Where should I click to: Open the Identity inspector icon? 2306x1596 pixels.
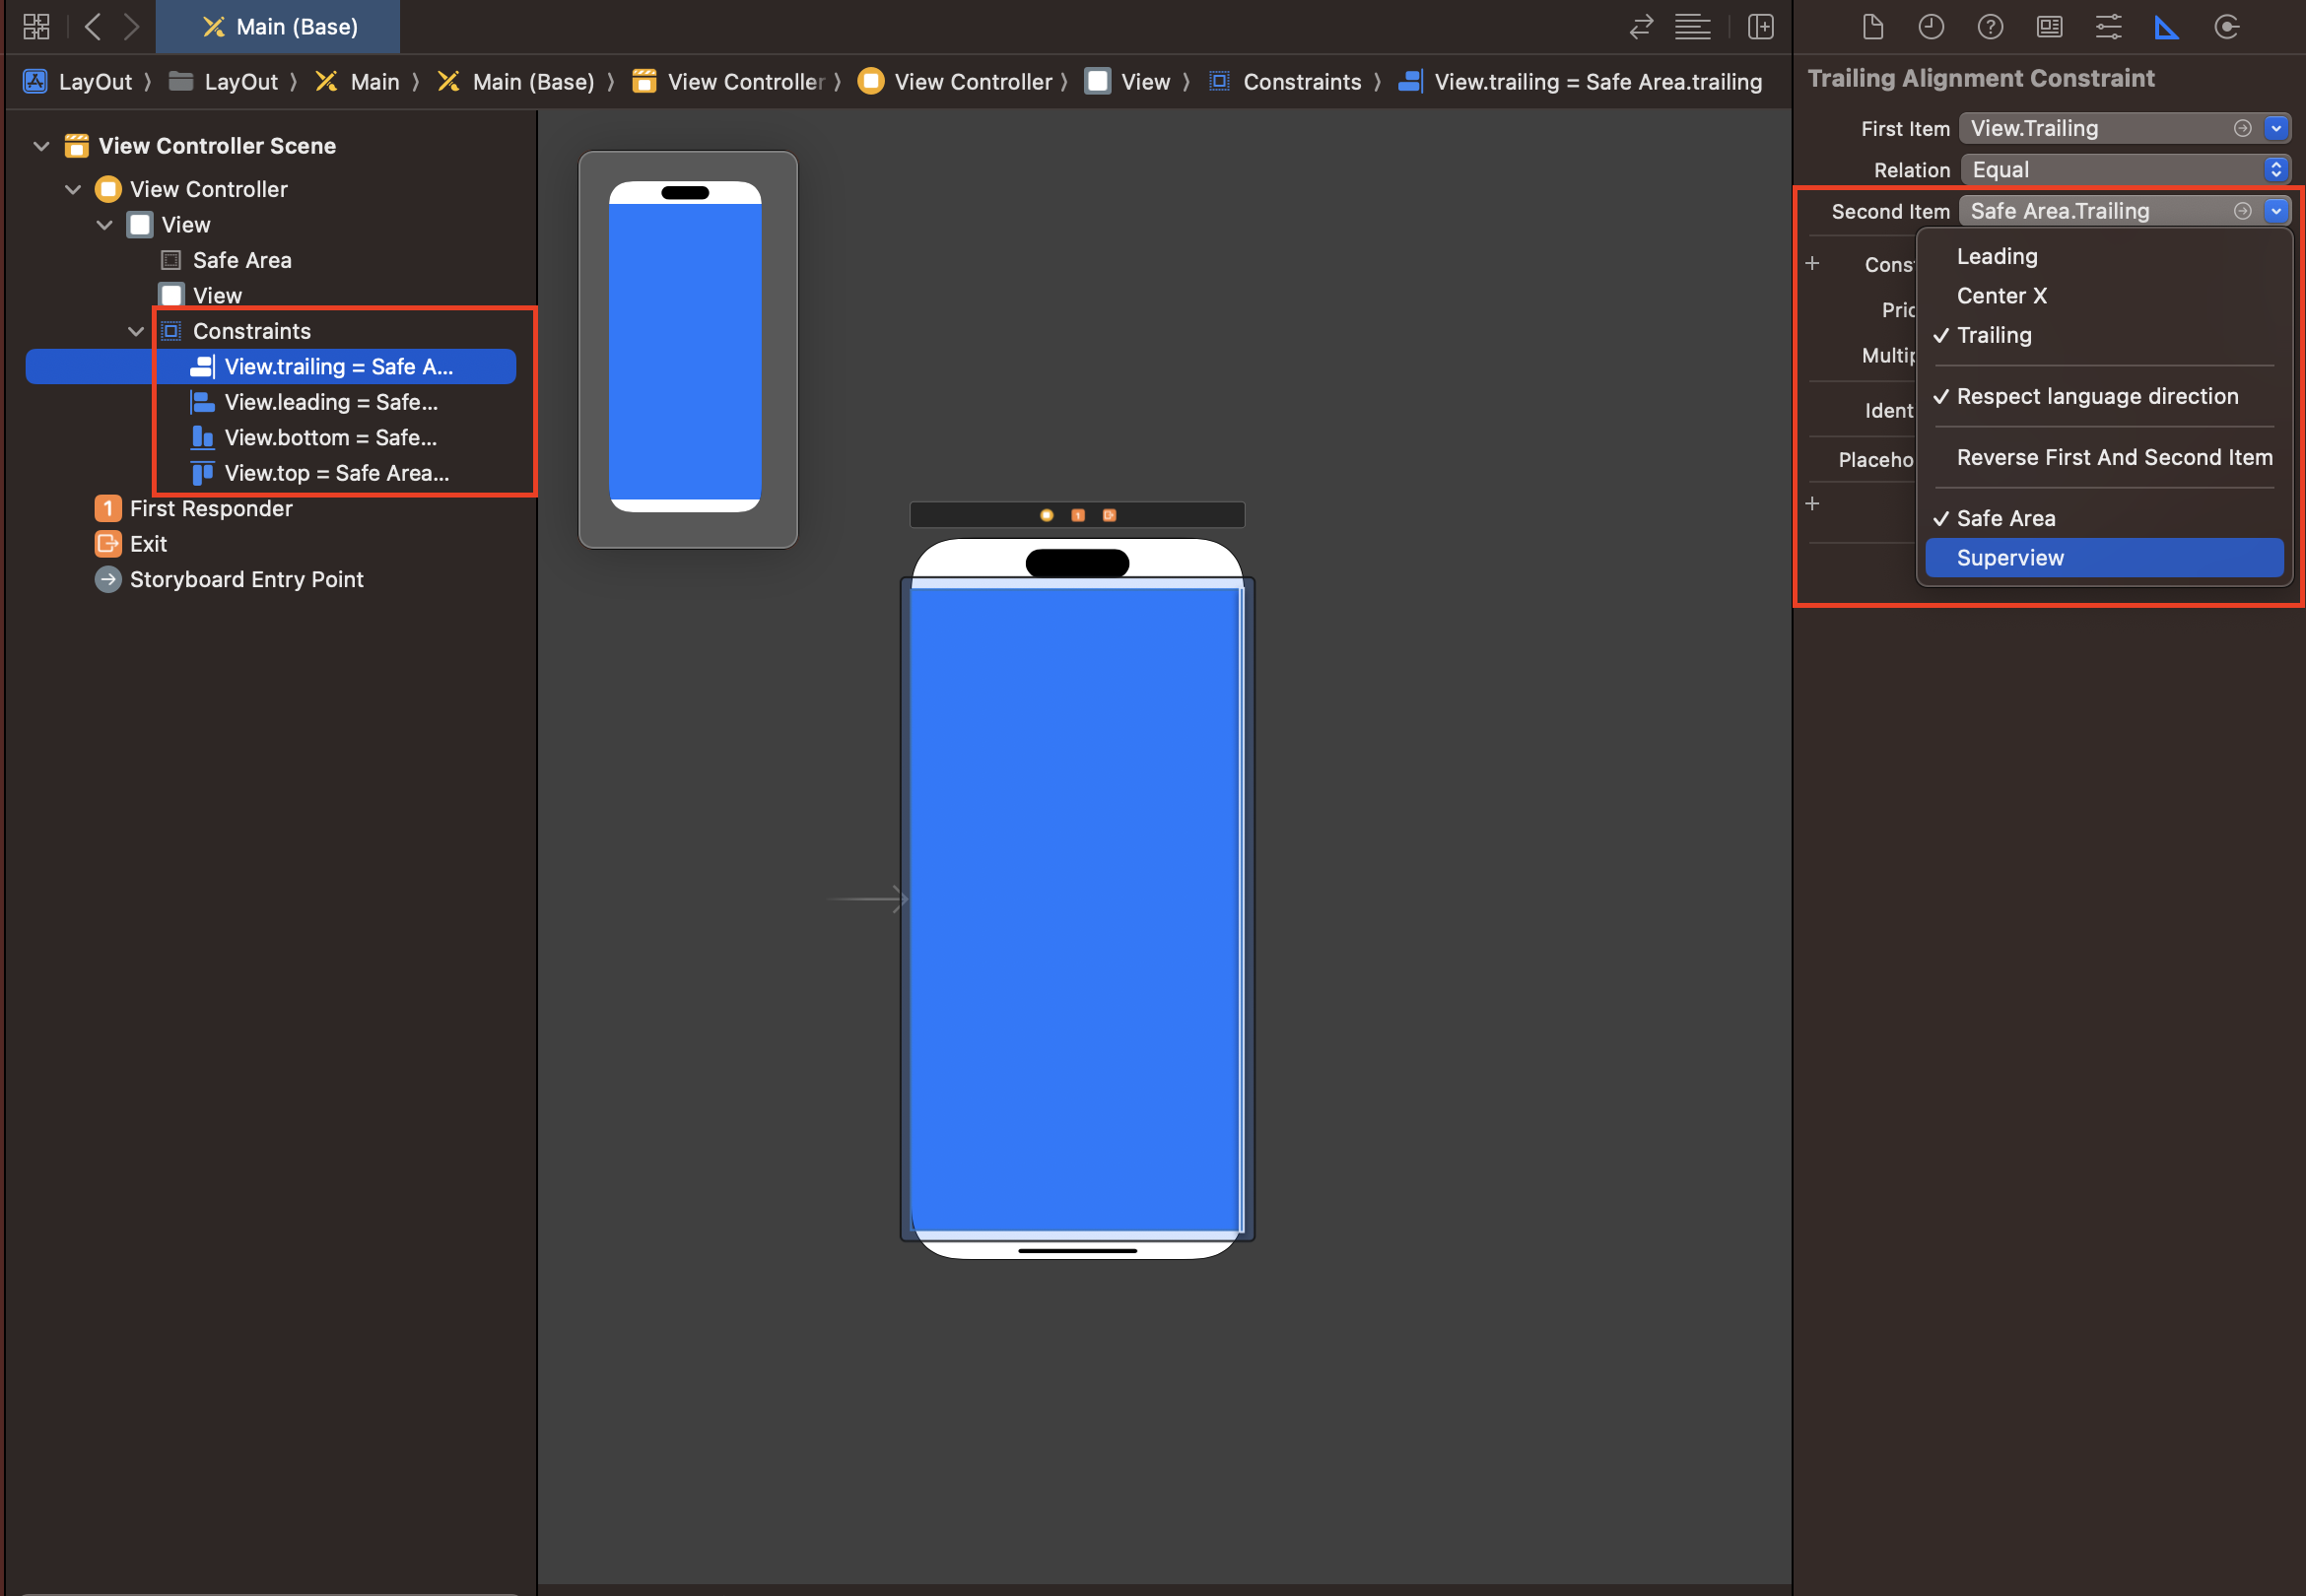pos(2049,27)
